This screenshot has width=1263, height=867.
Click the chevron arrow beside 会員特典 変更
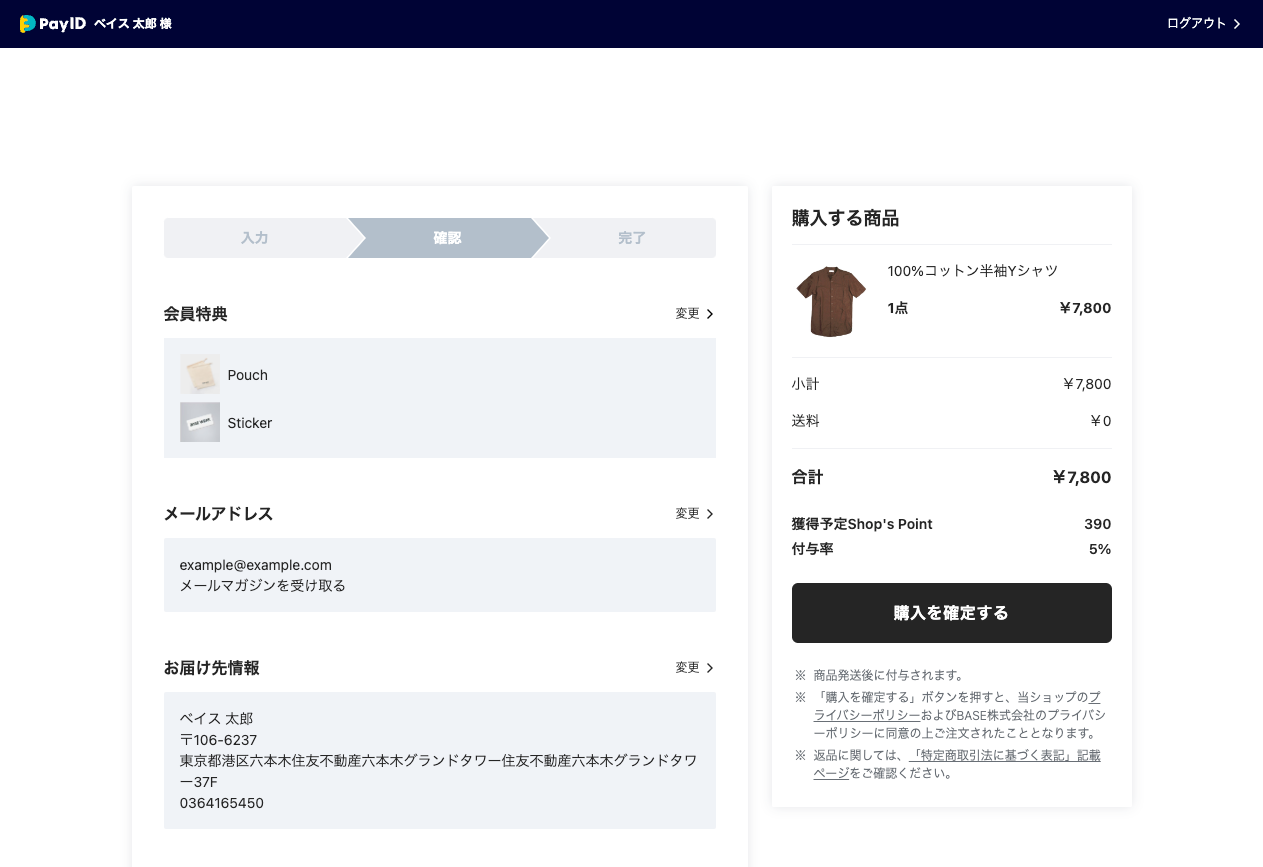(x=710, y=314)
